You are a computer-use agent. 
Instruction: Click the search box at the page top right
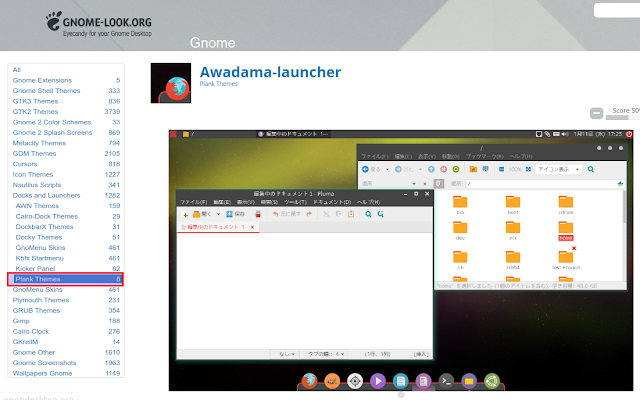tap(617, 10)
